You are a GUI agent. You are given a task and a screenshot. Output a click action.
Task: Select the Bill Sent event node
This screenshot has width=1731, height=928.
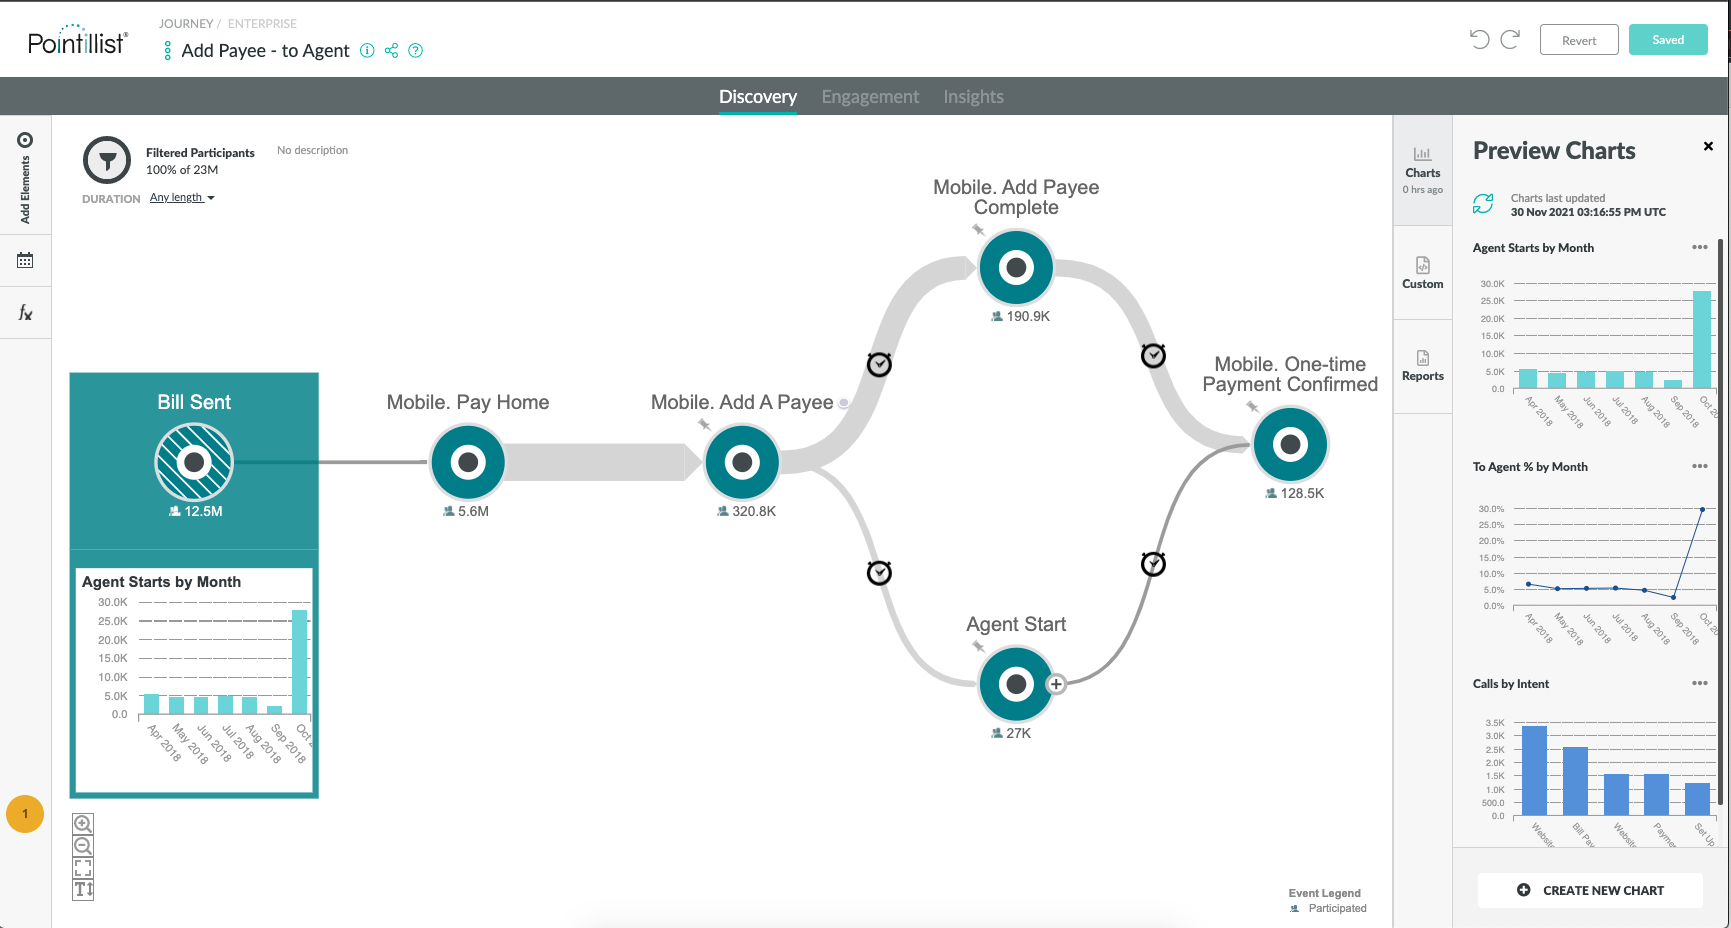pyautogui.click(x=193, y=462)
